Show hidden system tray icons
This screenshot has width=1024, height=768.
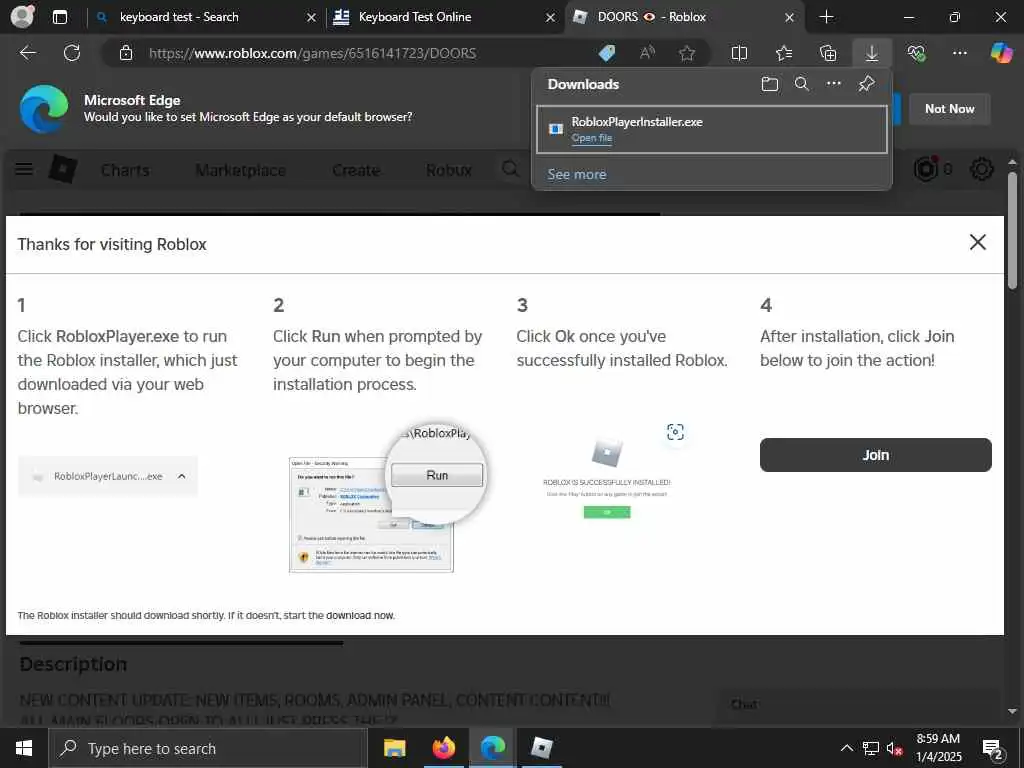click(x=846, y=748)
